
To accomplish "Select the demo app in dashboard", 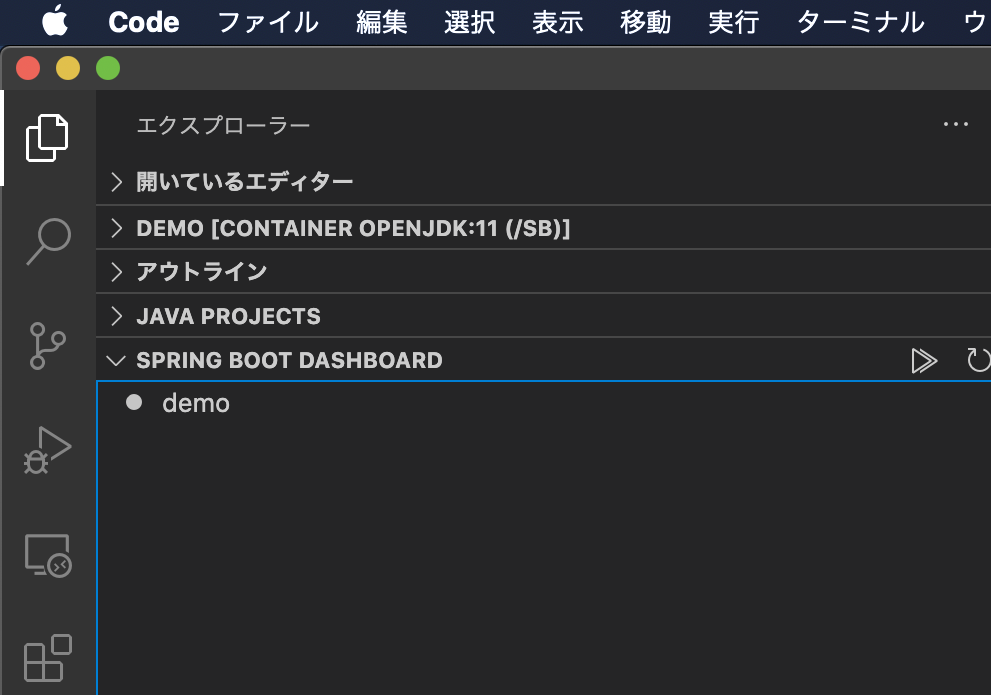I will (x=196, y=403).
